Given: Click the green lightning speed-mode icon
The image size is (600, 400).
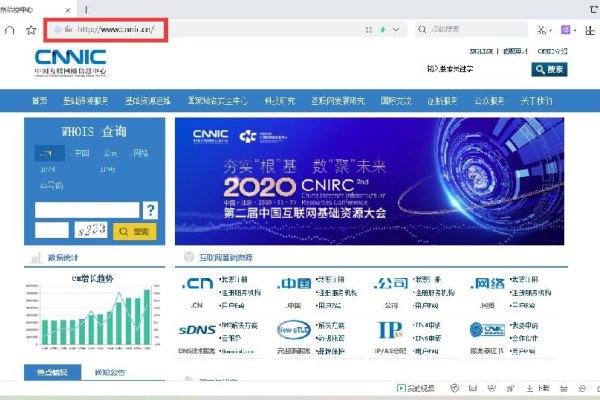Looking at the screenshot, I should pyautogui.click(x=383, y=29).
